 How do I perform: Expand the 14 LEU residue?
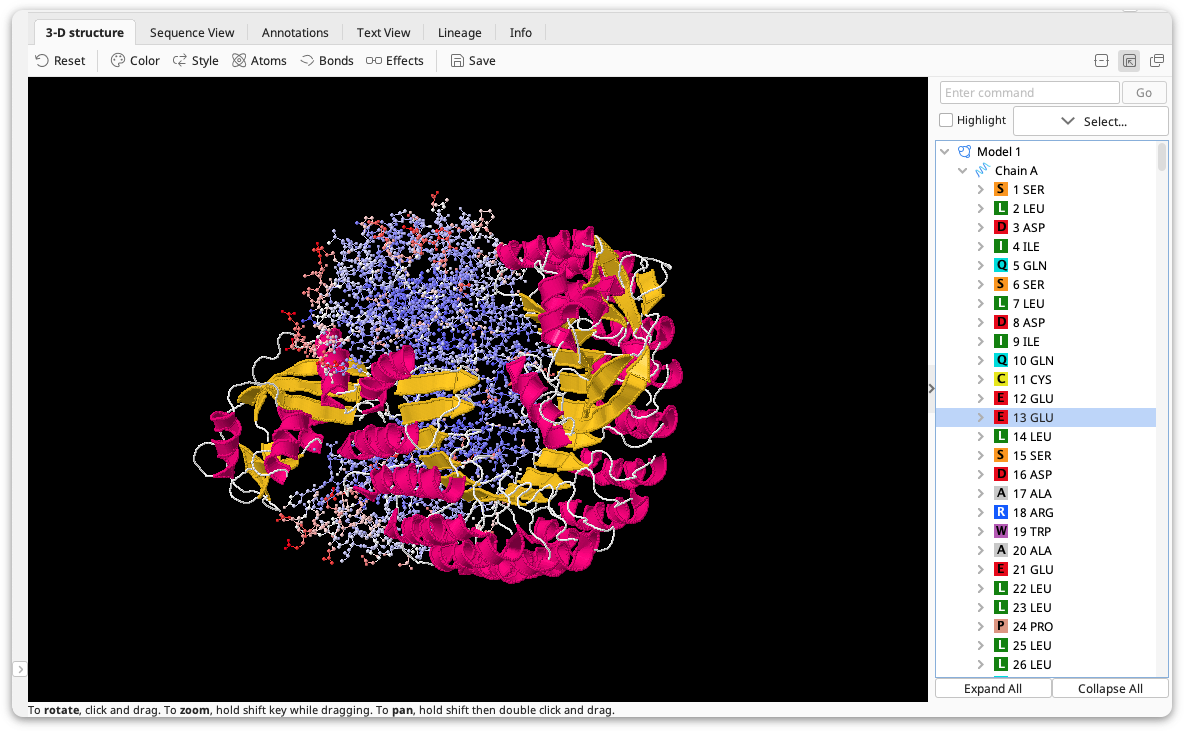[x=980, y=436]
